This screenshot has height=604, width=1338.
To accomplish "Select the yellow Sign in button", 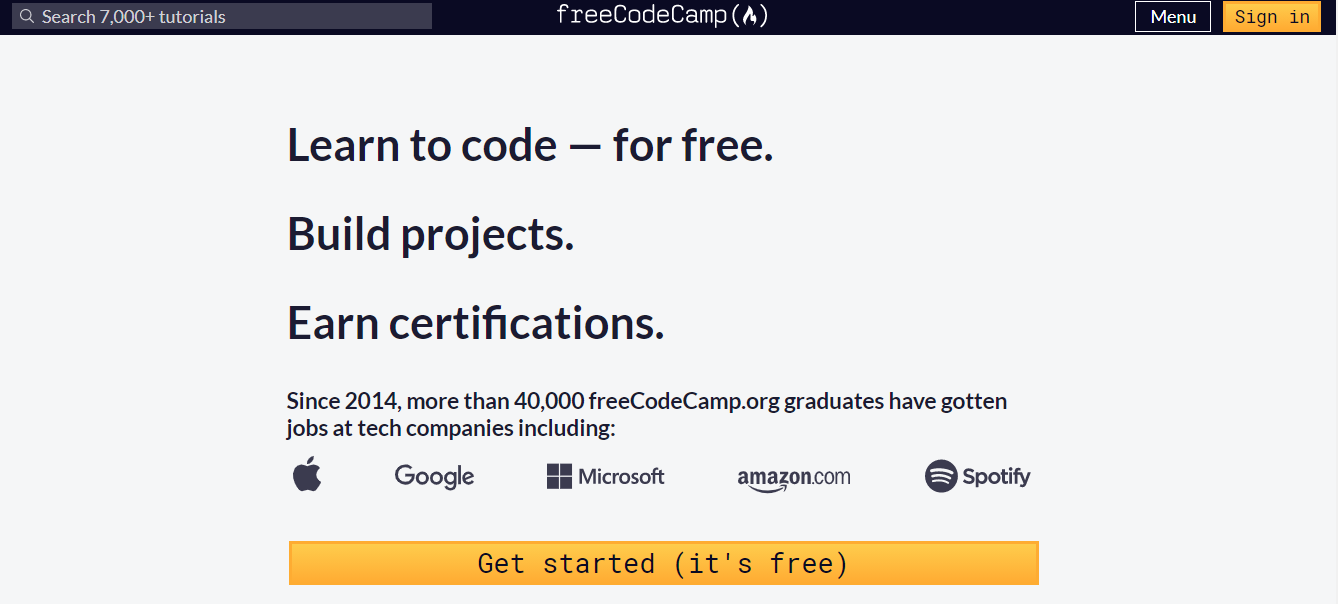I will click(1272, 16).
